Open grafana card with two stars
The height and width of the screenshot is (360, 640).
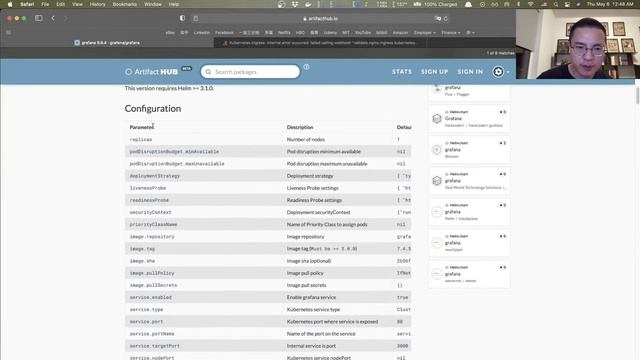point(469,150)
